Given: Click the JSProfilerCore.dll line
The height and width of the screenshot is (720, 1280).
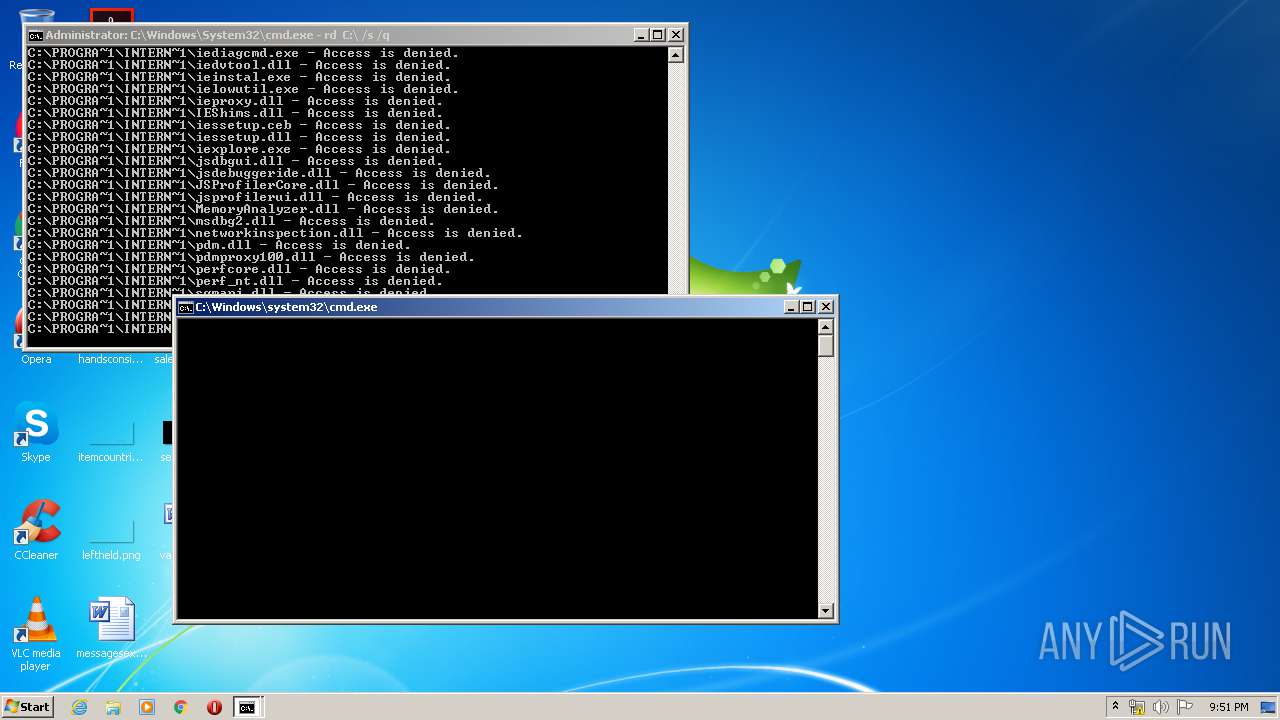Looking at the screenshot, I should click(263, 185).
